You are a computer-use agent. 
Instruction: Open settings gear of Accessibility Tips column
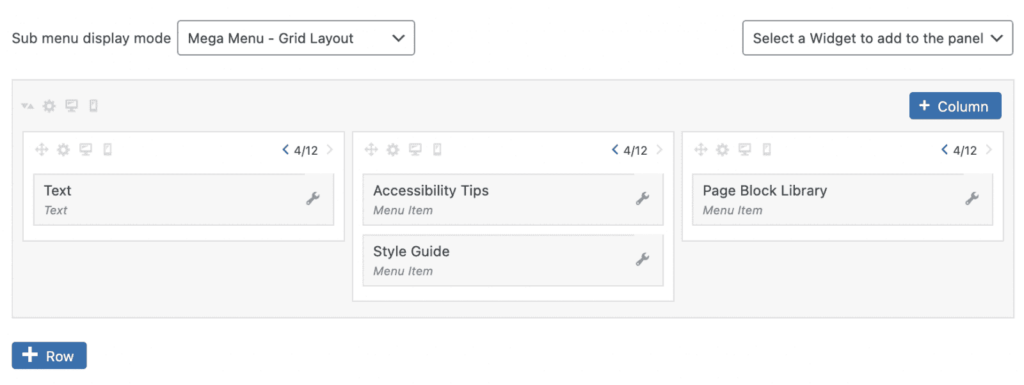coord(392,150)
